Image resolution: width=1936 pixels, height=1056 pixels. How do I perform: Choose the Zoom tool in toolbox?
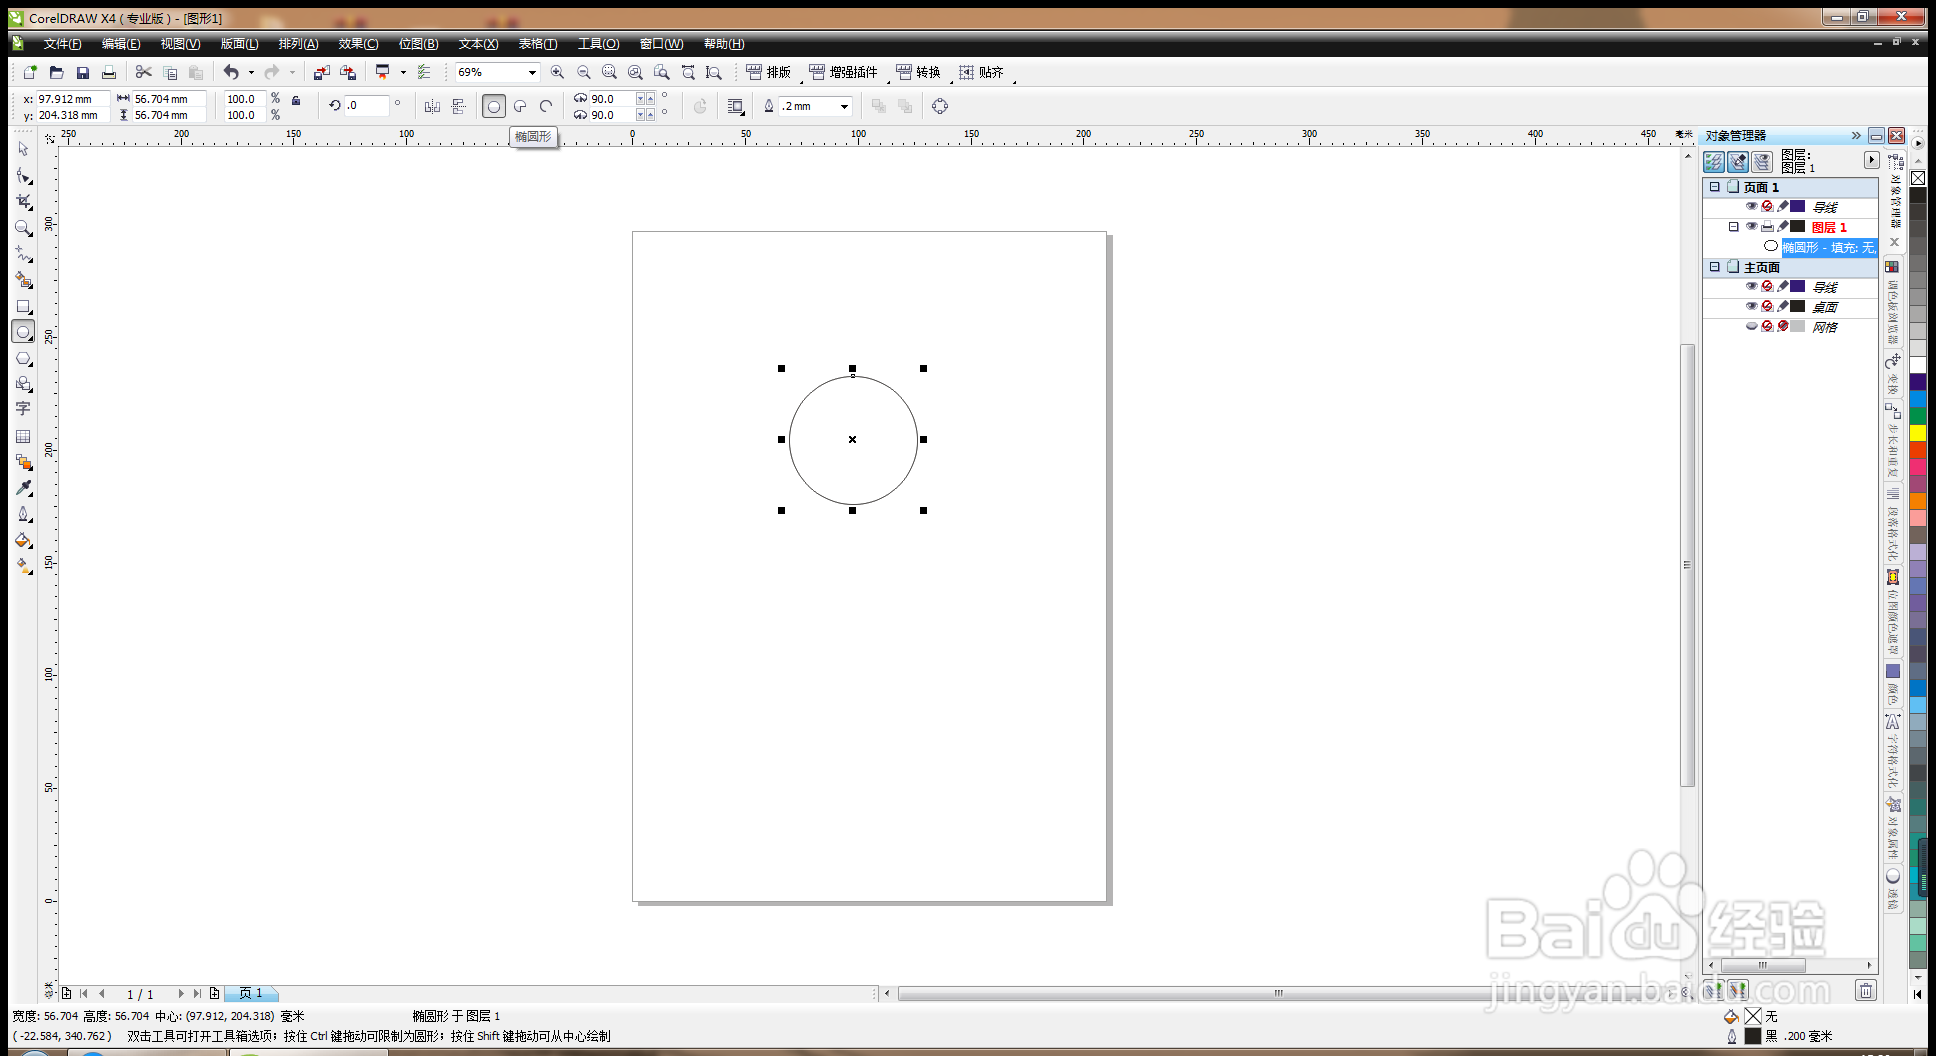(x=23, y=228)
